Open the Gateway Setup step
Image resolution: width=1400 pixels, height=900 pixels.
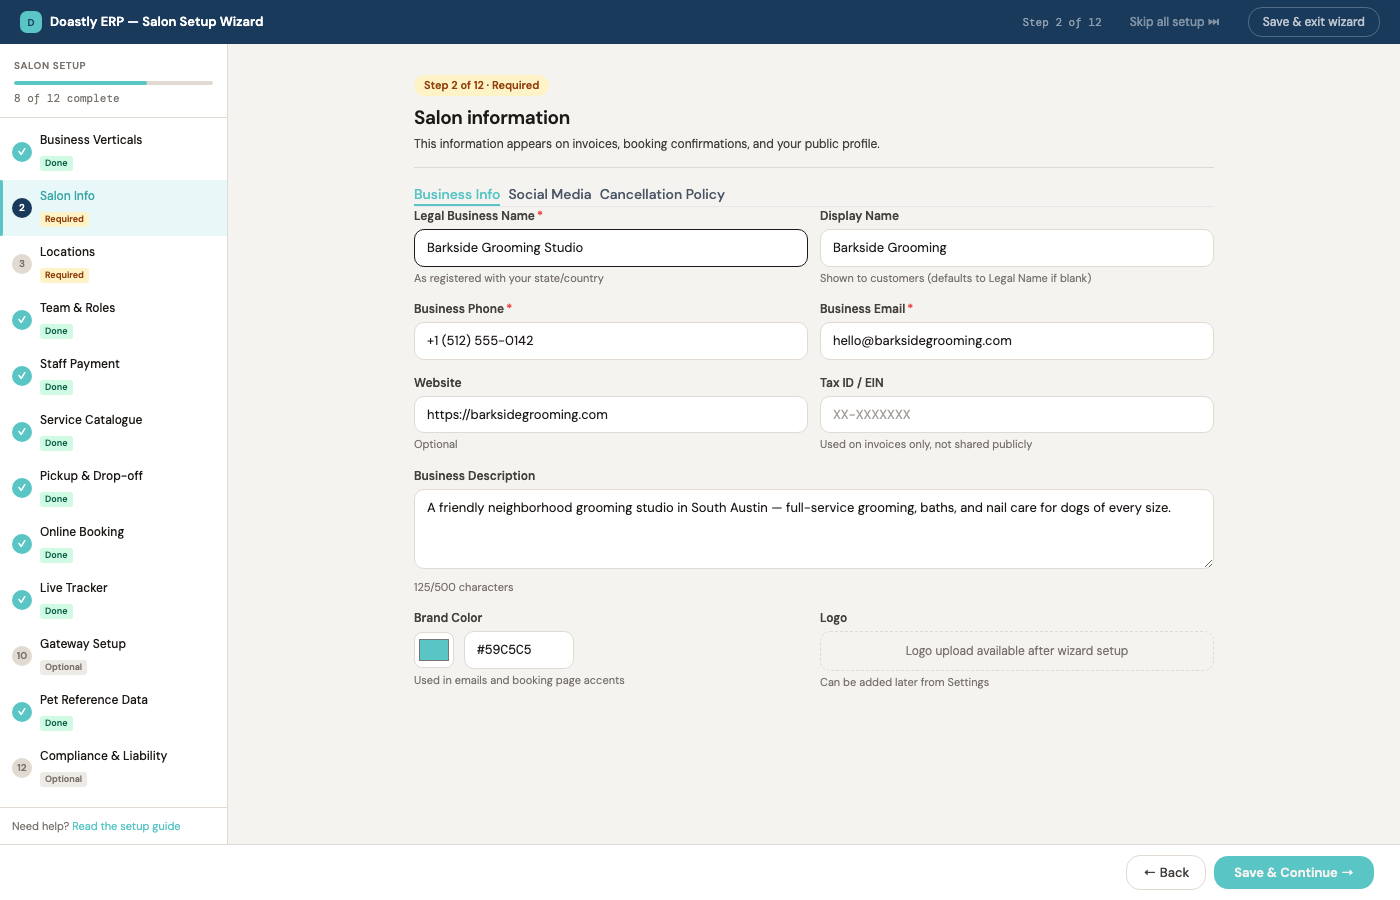point(114,656)
